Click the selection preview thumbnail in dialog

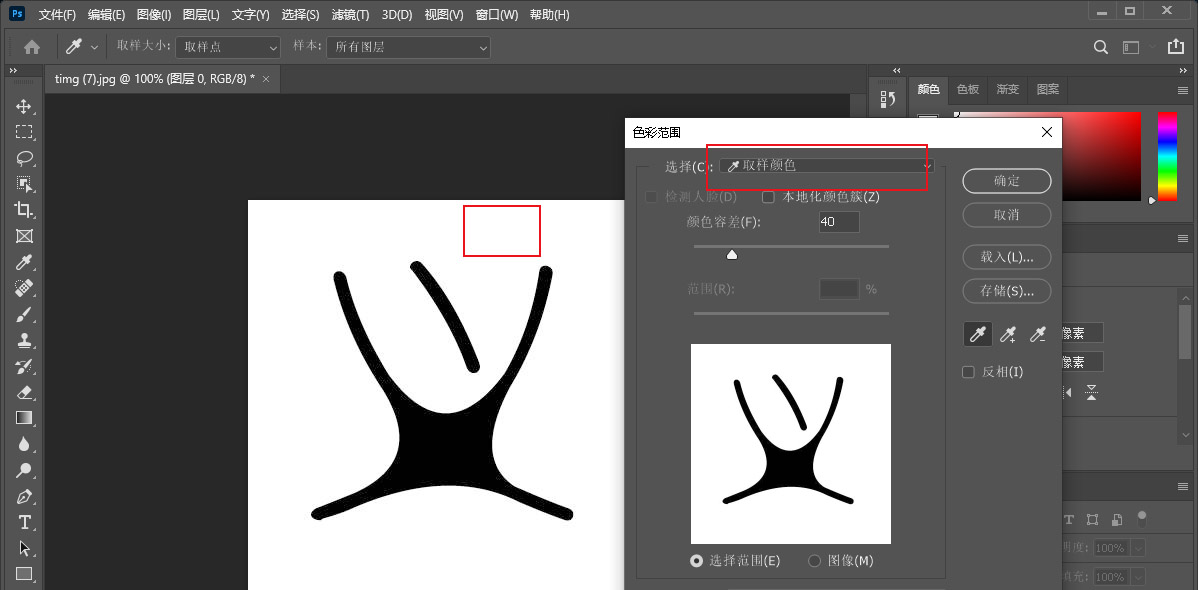click(x=790, y=443)
